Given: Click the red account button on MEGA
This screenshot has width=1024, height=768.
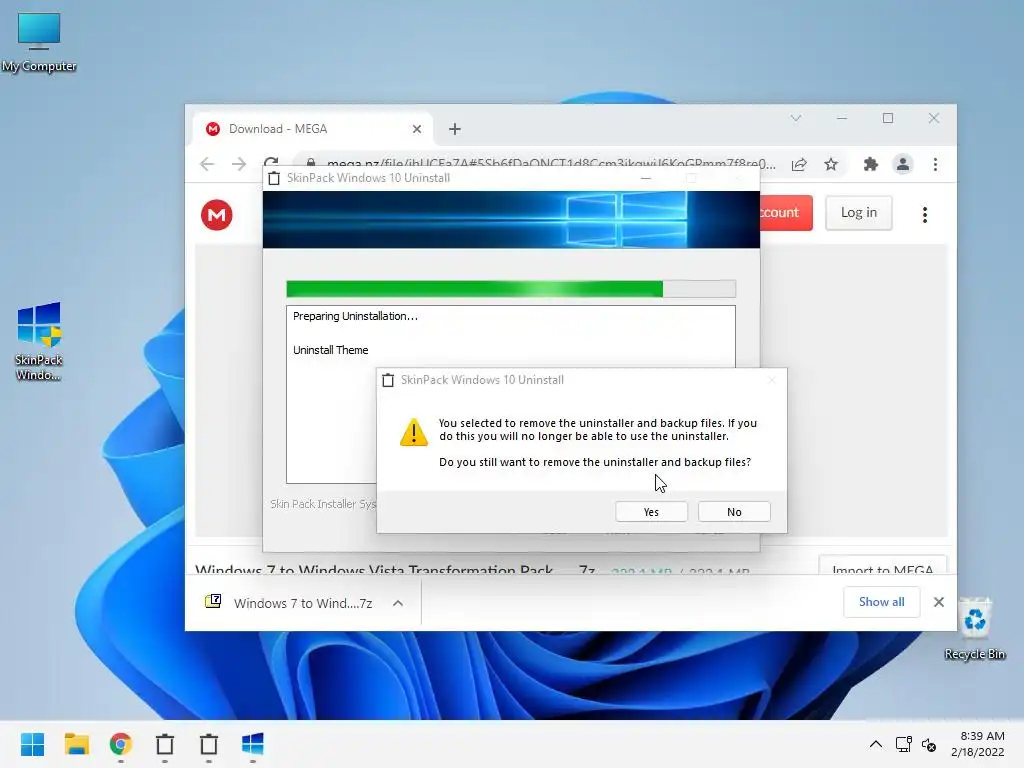Looking at the screenshot, I should coord(786,212).
